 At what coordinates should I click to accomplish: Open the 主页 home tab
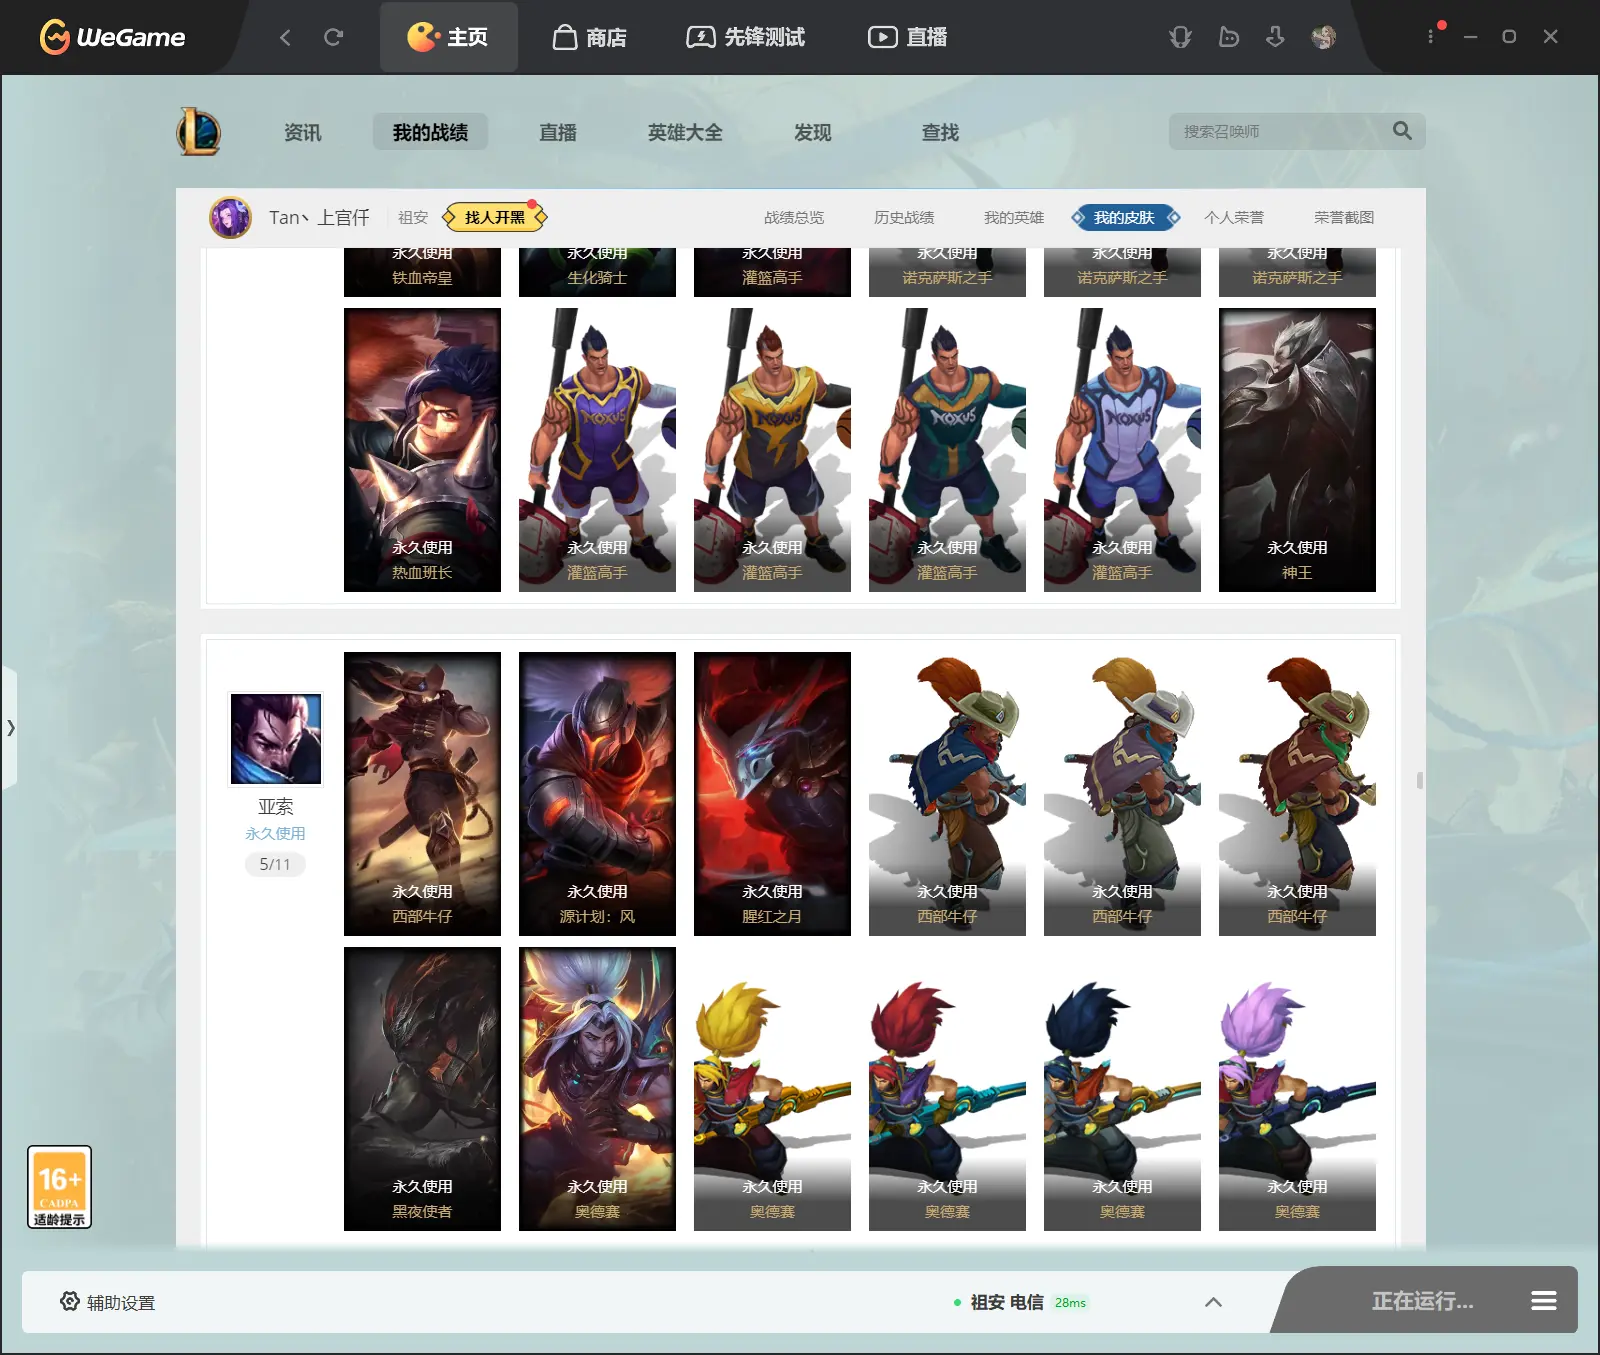(x=448, y=37)
